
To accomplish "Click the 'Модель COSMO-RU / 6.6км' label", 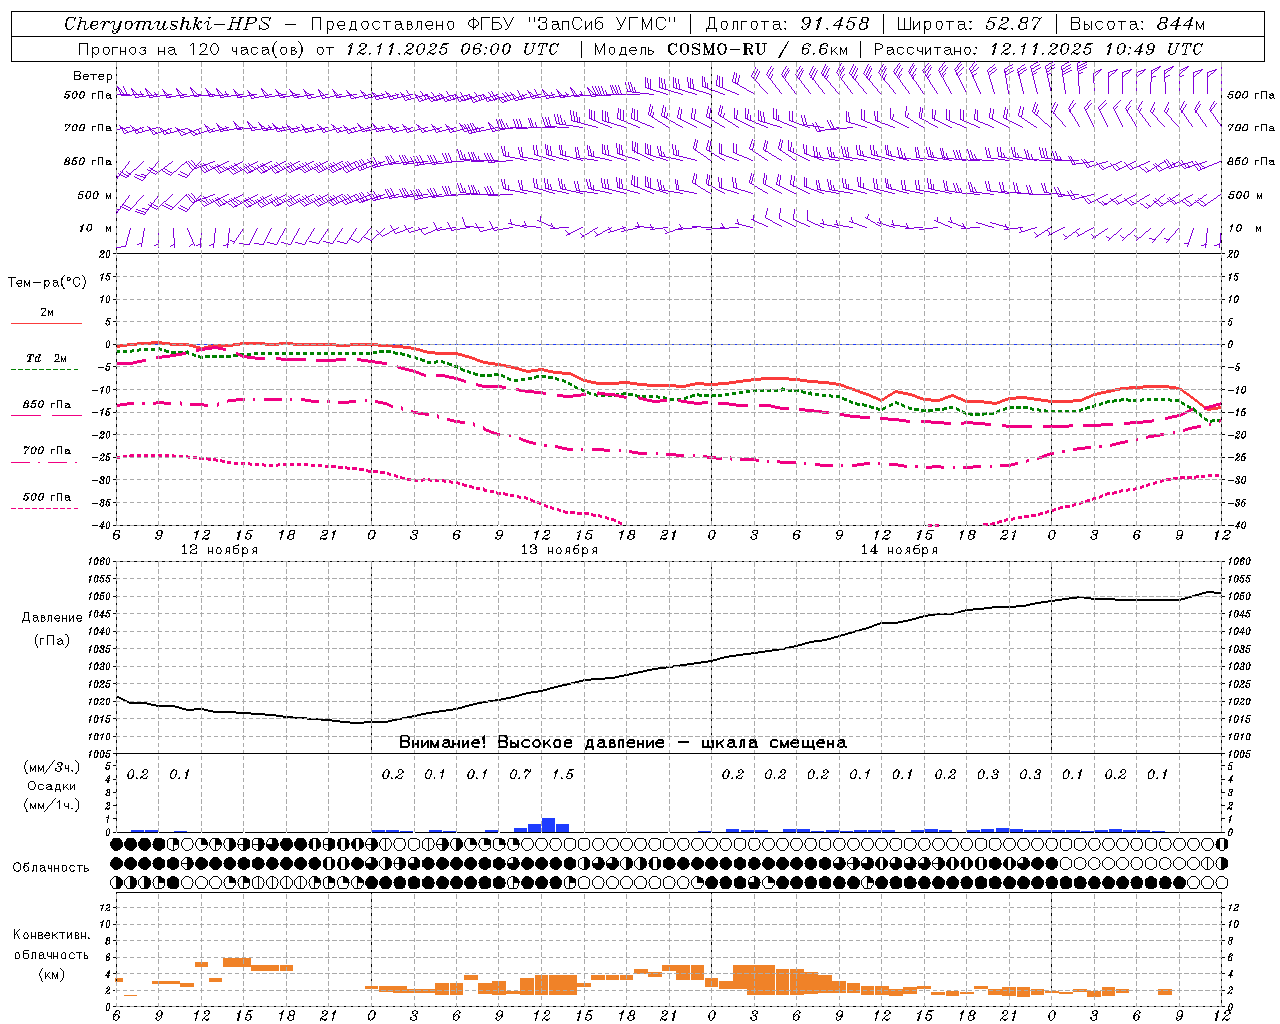I will (x=721, y=49).
